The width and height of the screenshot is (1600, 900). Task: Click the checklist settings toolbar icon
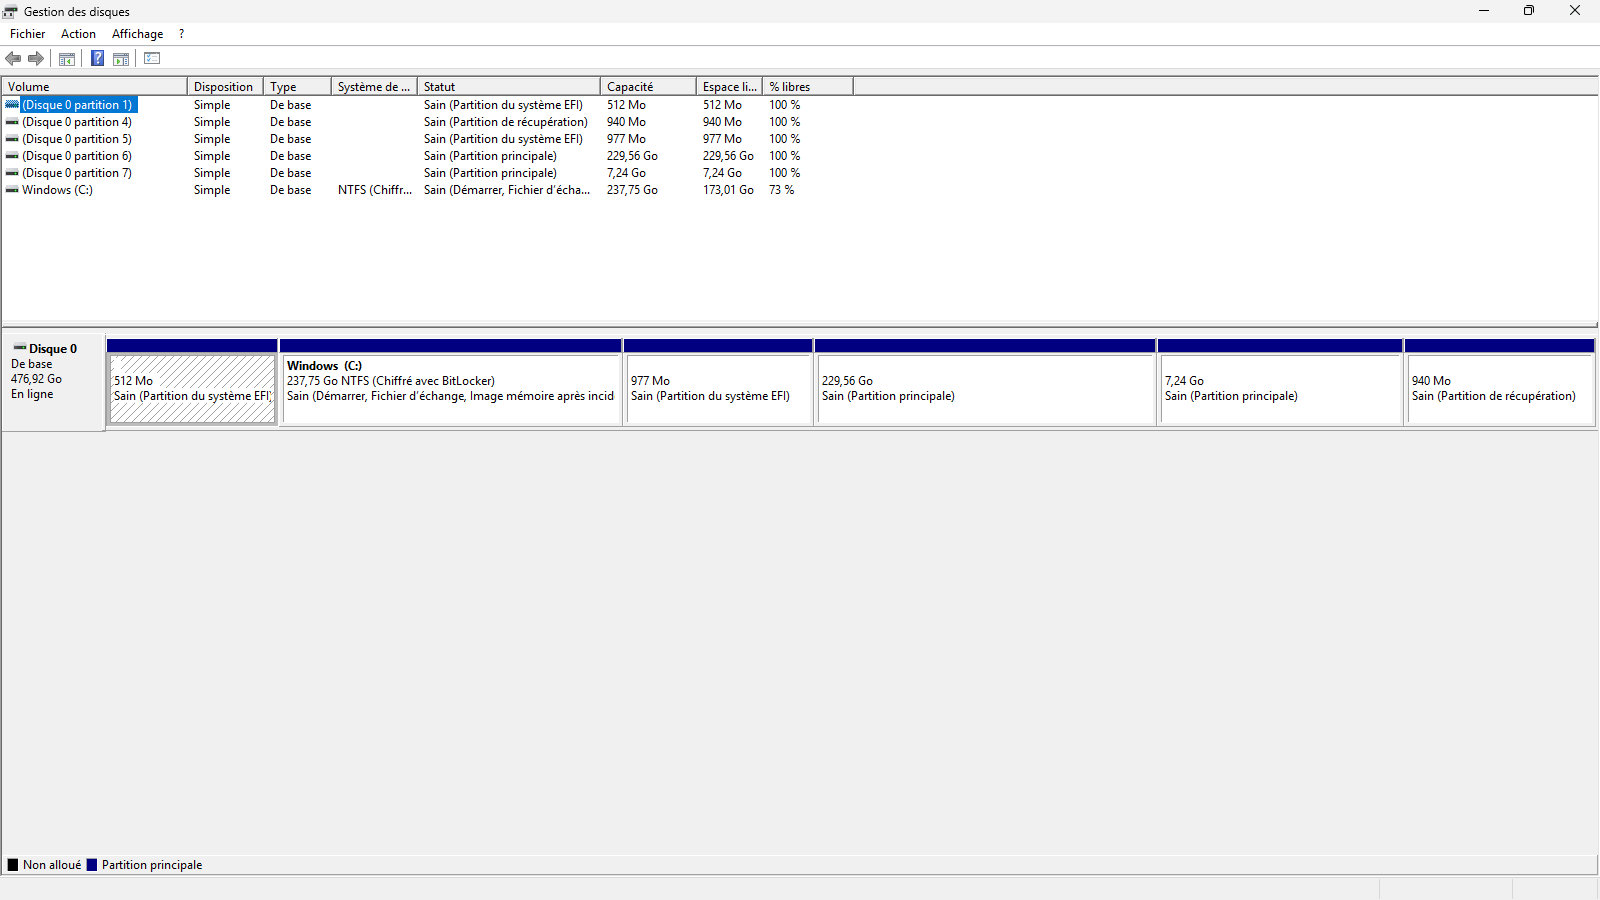click(x=152, y=59)
